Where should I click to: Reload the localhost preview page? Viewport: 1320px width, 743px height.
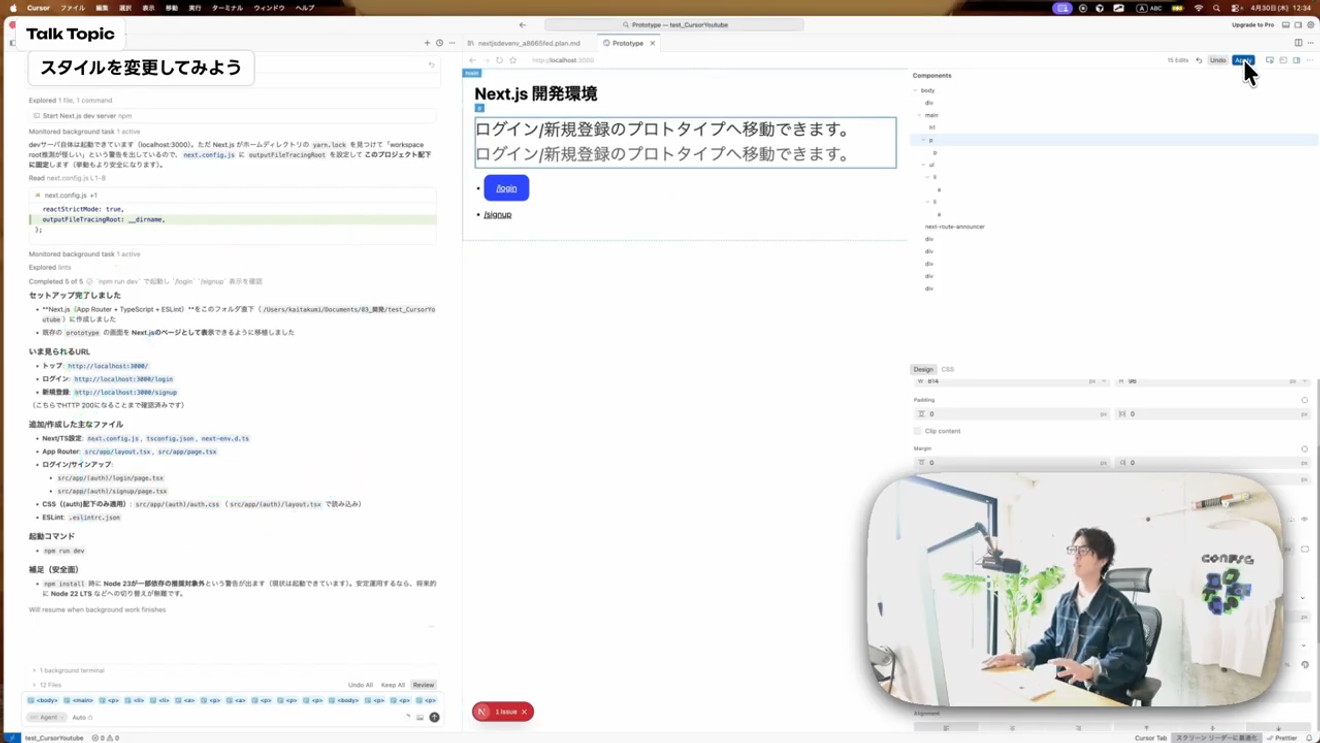499,60
